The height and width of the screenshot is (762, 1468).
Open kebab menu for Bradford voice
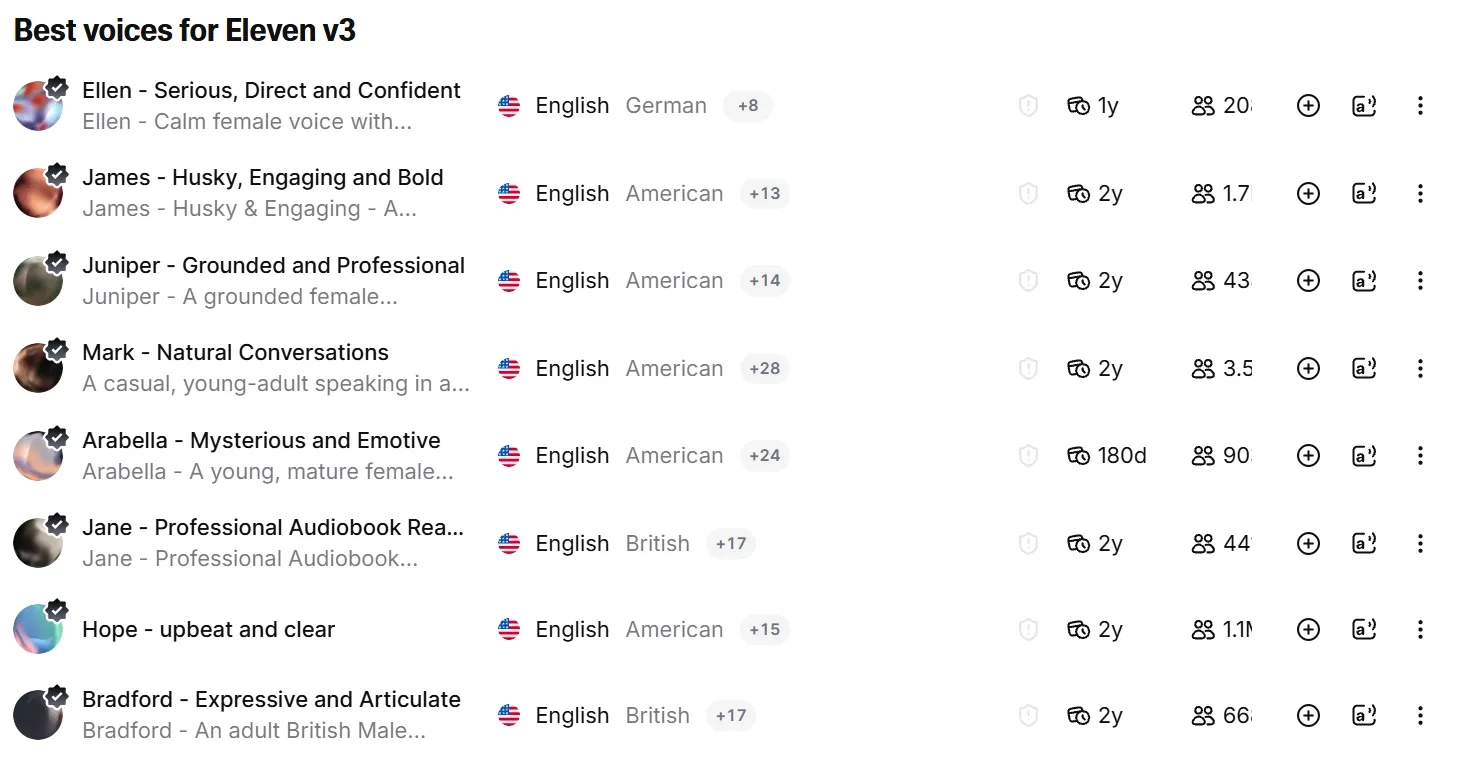click(x=1420, y=716)
